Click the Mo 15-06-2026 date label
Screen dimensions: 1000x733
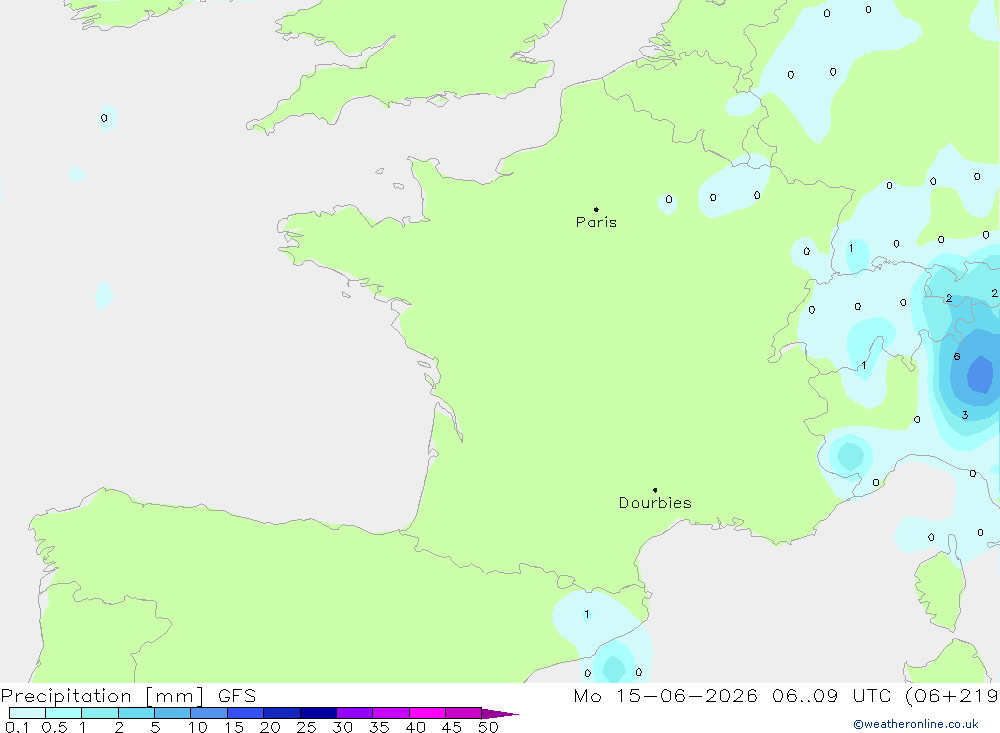tap(665, 695)
